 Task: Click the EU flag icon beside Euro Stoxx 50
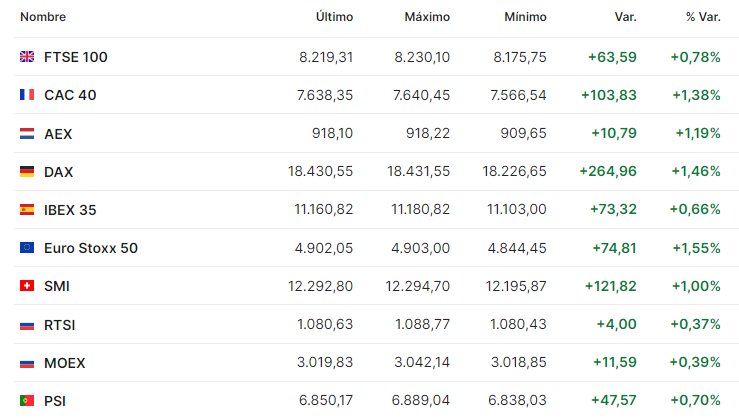click(x=27, y=248)
